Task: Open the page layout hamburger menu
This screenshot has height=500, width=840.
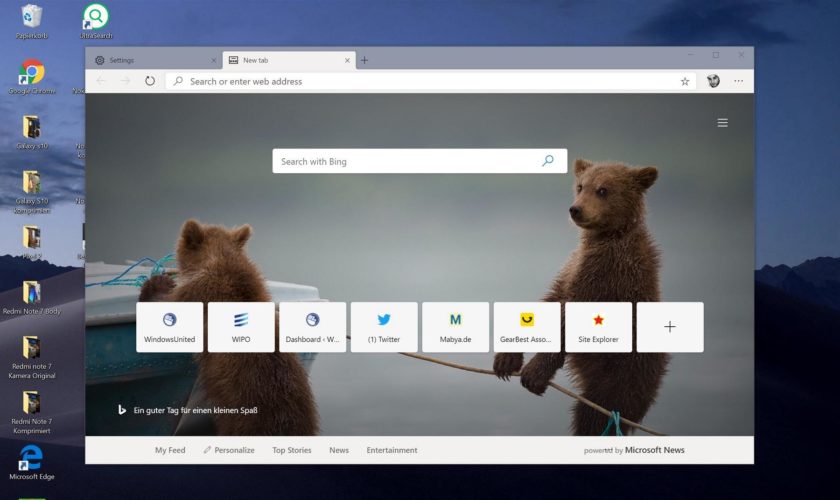Action: click(722, 123)
